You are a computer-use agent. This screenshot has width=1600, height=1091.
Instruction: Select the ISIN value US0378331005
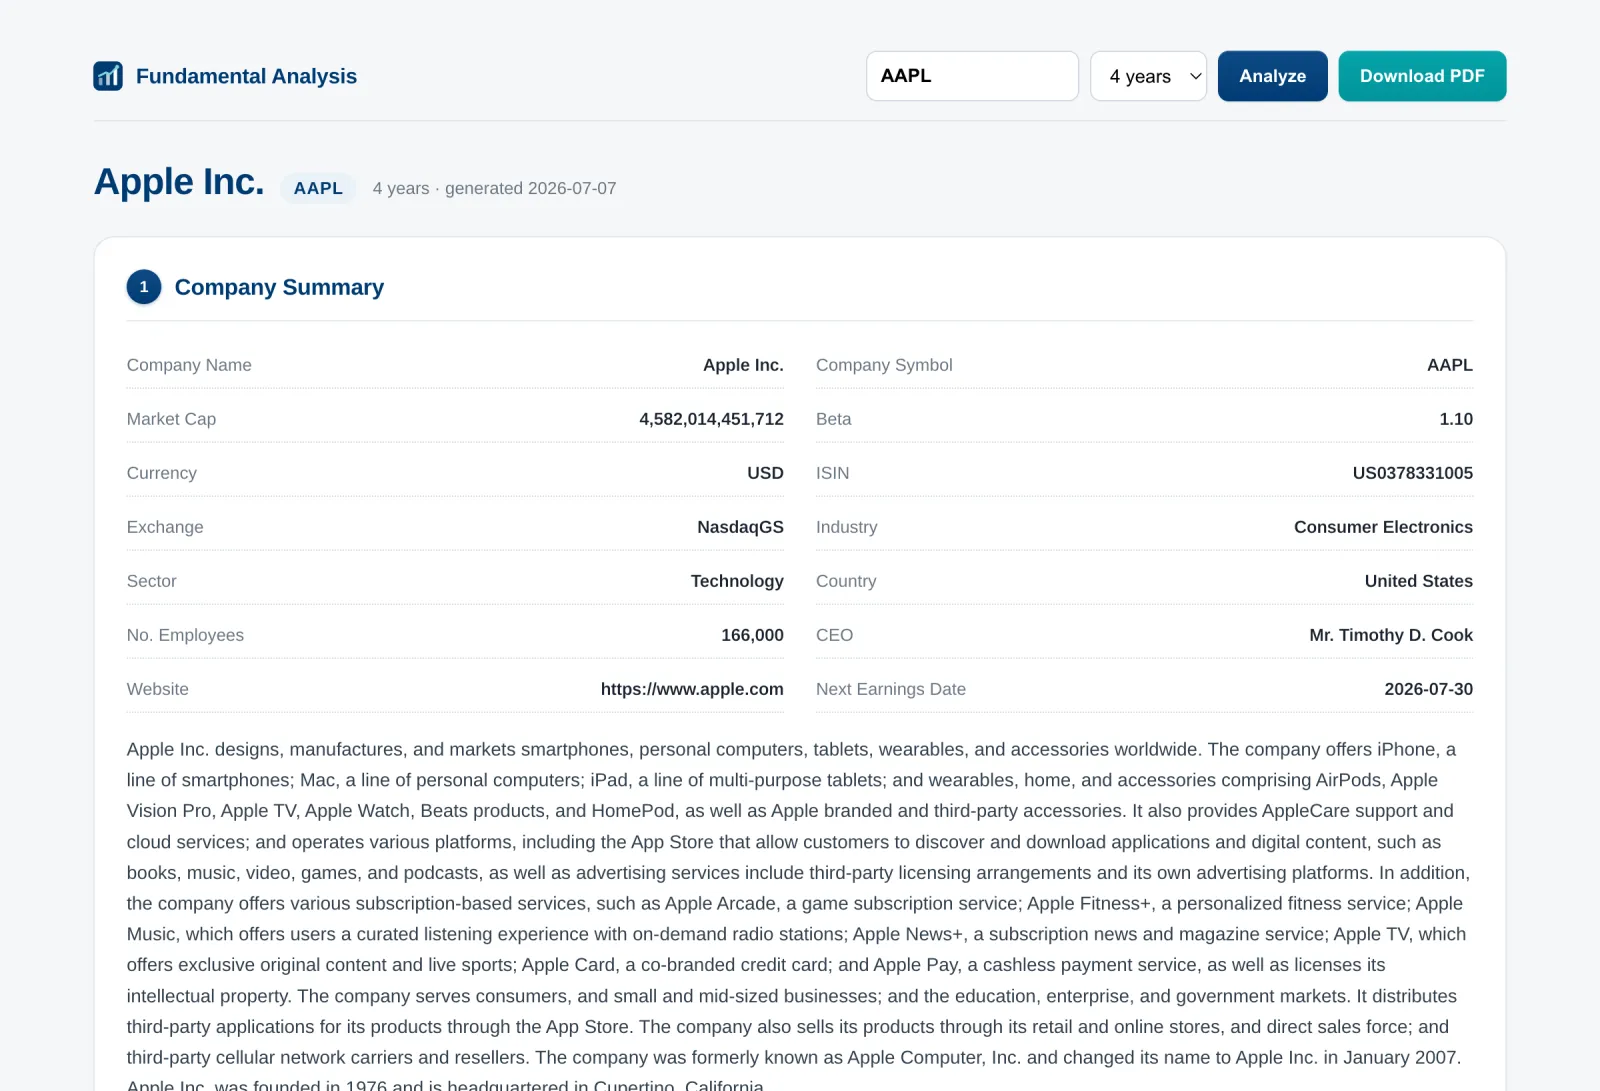pyautogui.click(x=1412, y=473)
